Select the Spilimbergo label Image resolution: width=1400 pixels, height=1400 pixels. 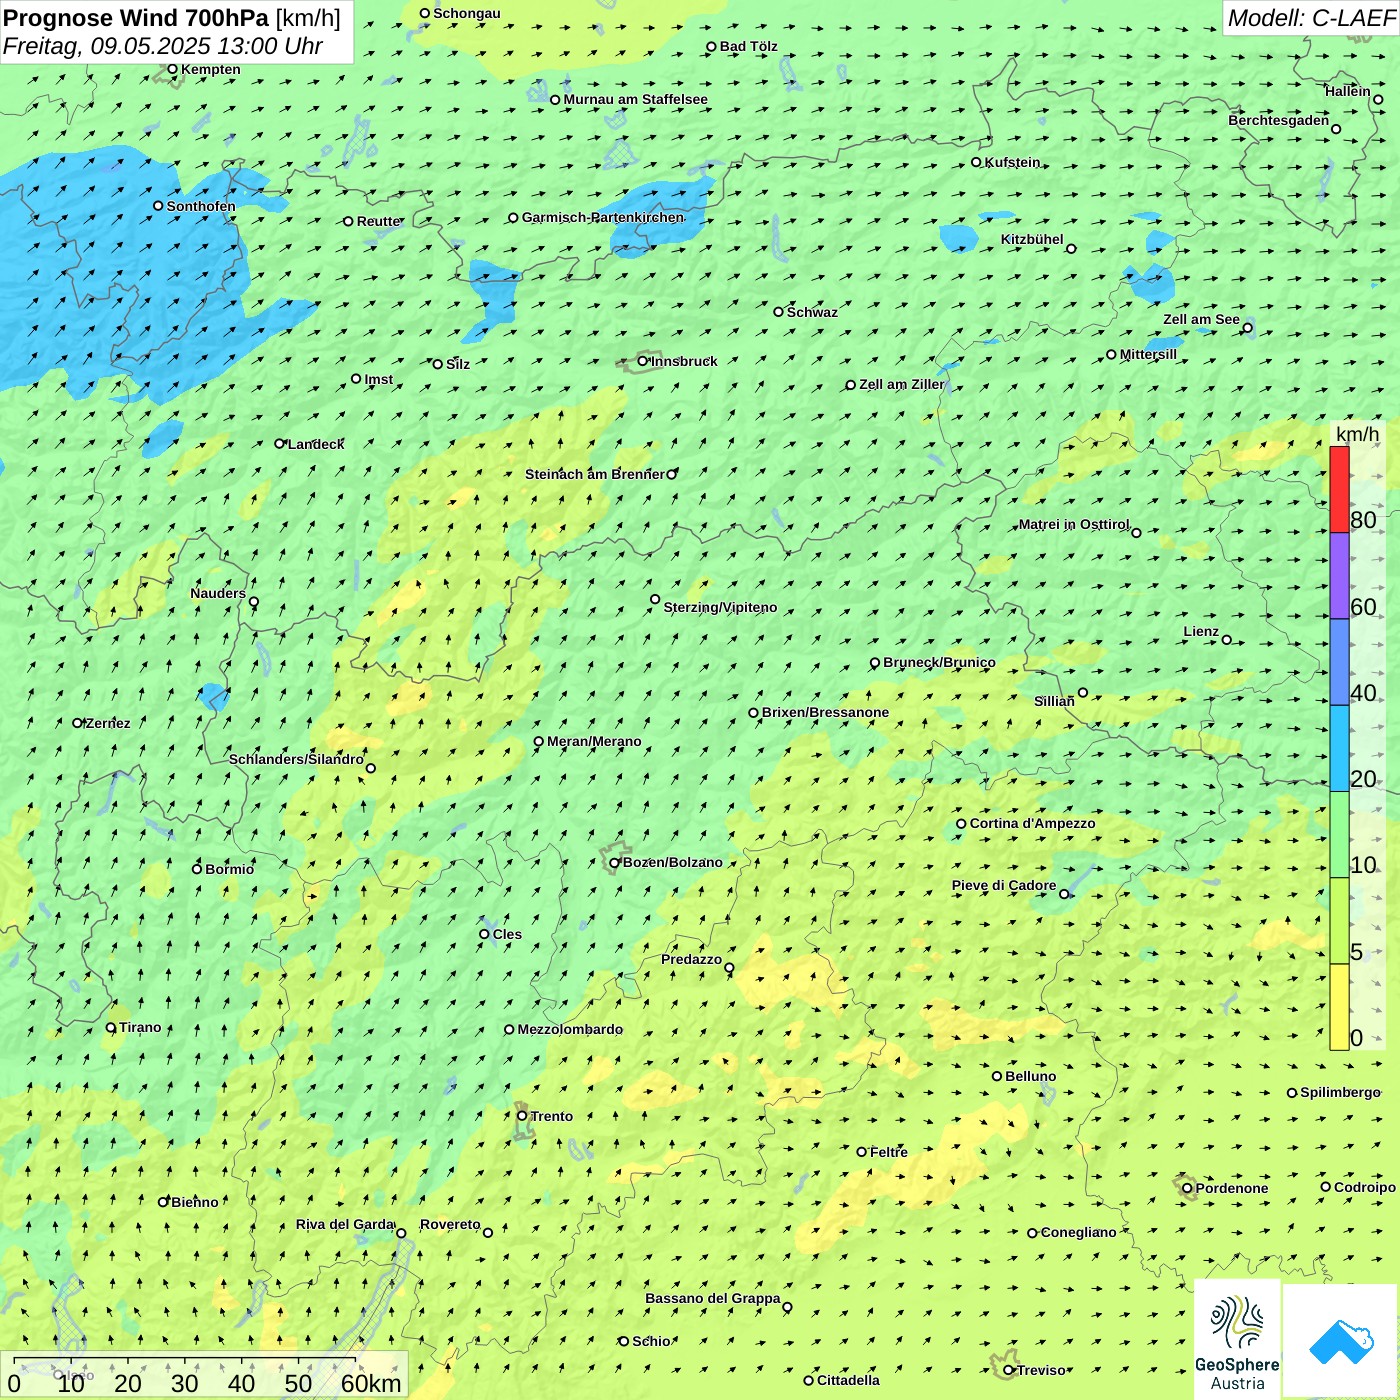coord(1340,1092)
